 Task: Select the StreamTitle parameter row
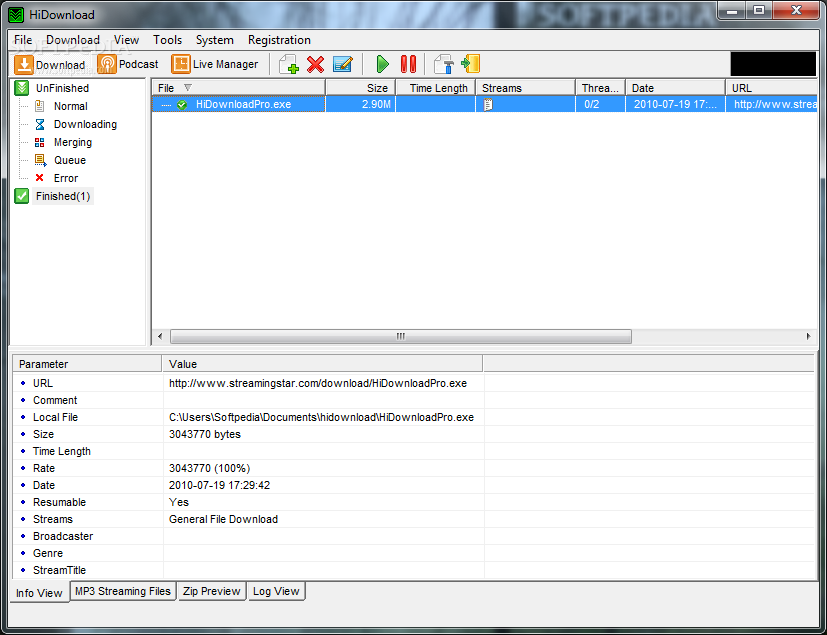coord(414,570)
